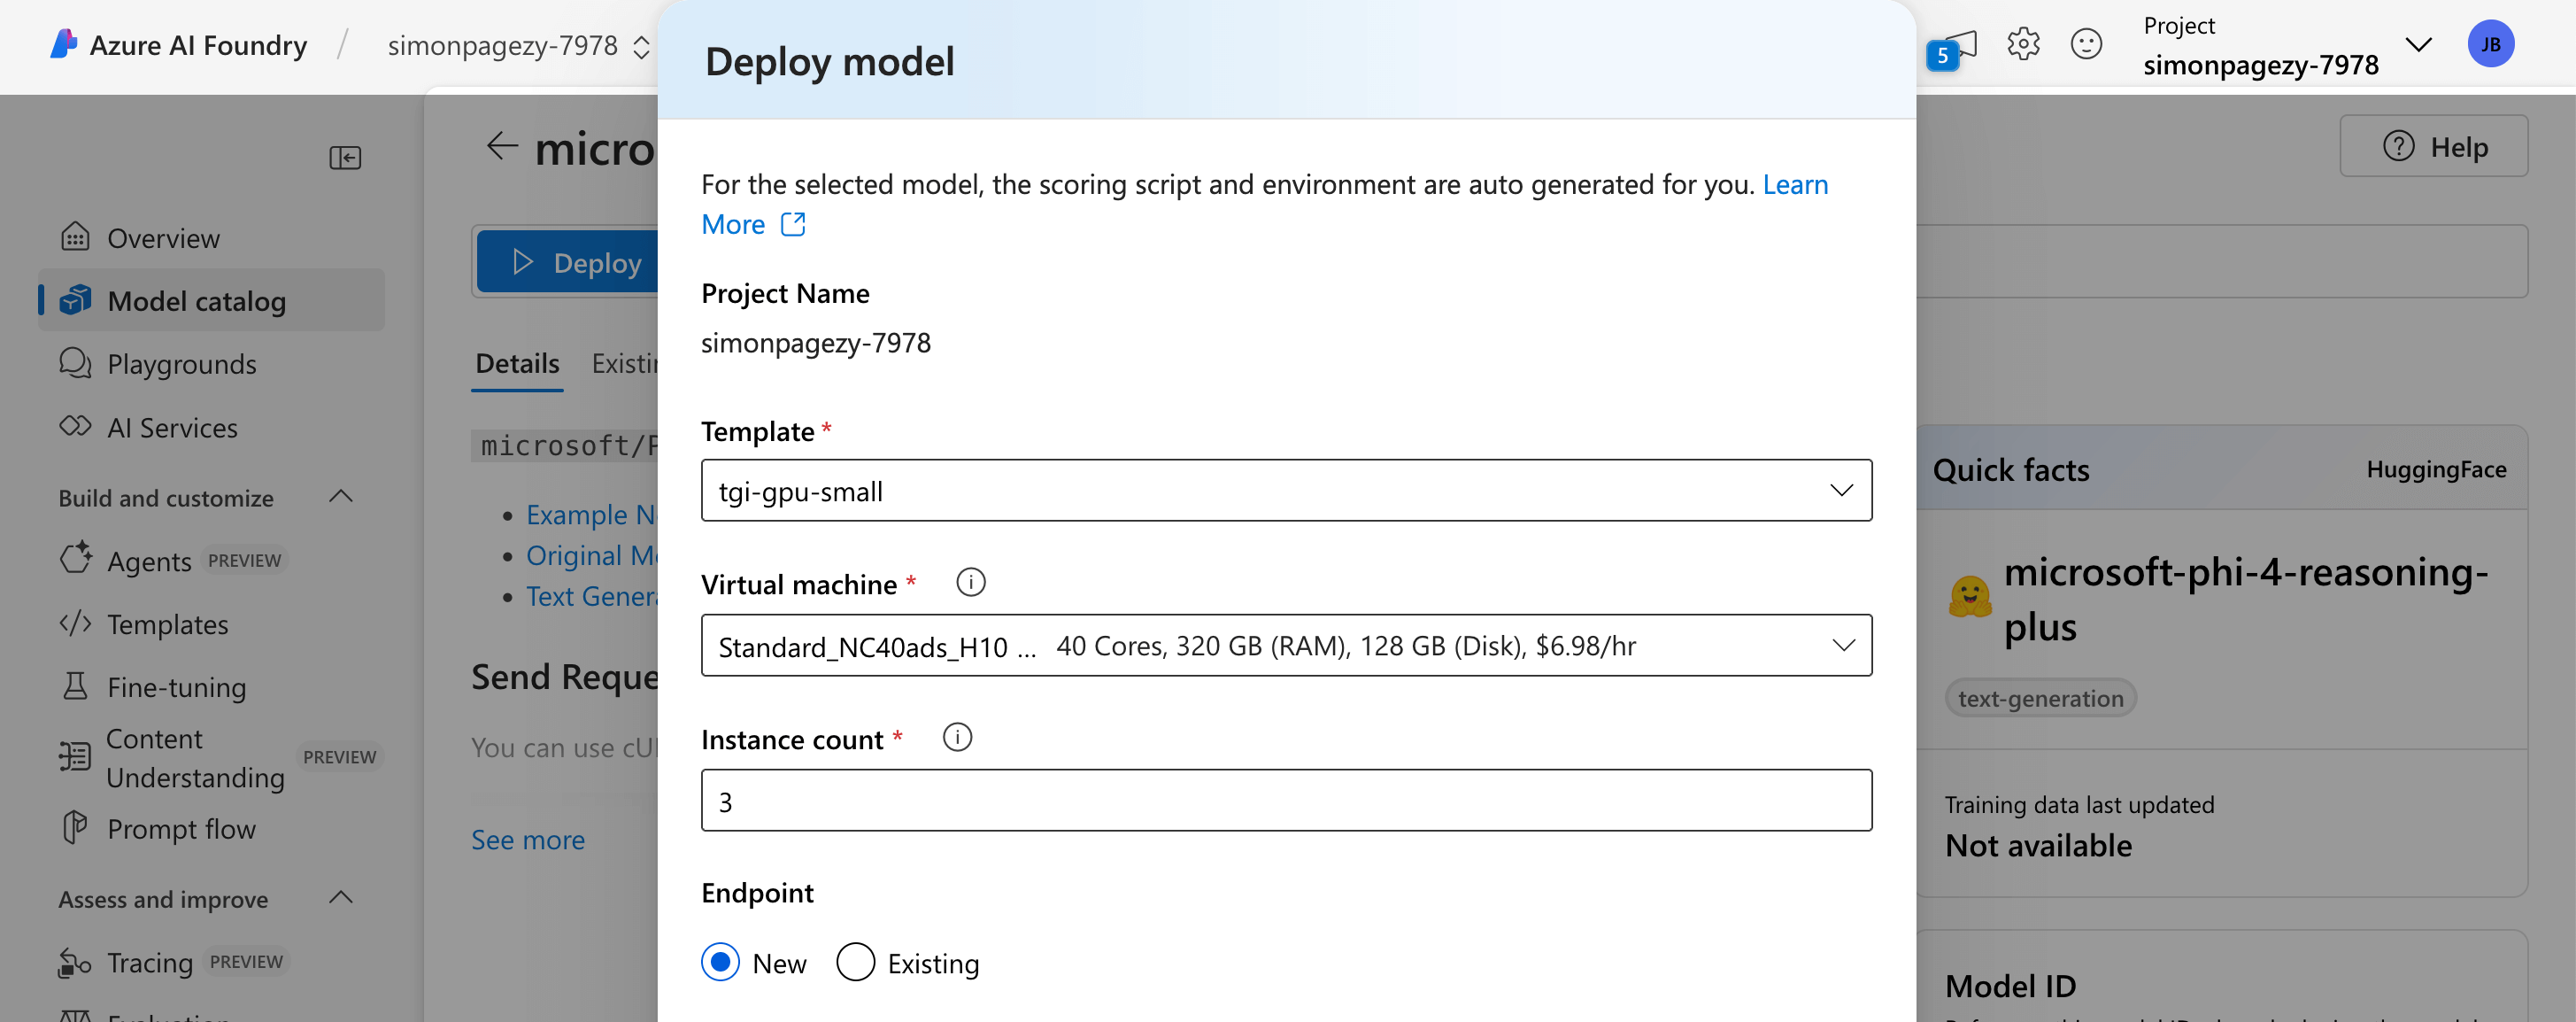Open Prompt flow in sidebar
This screenshot has width=2576, height=1022.
click(x=211, y=828)
